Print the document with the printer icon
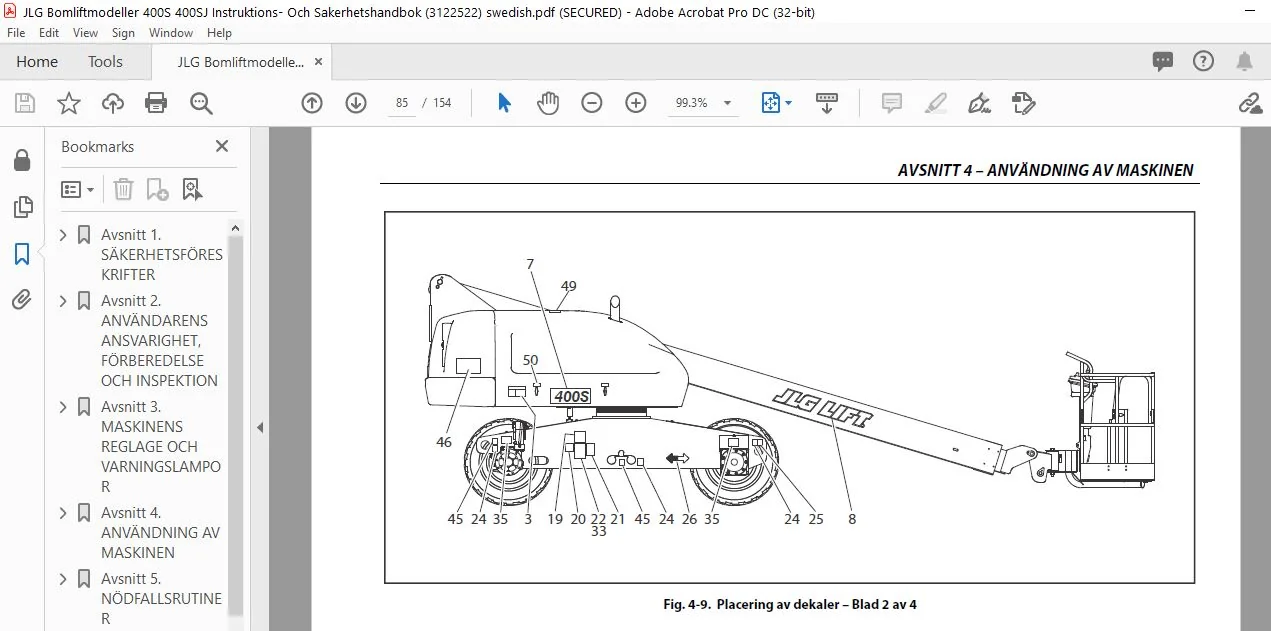This screenshot has width=1271, height=631. [156, 103]
